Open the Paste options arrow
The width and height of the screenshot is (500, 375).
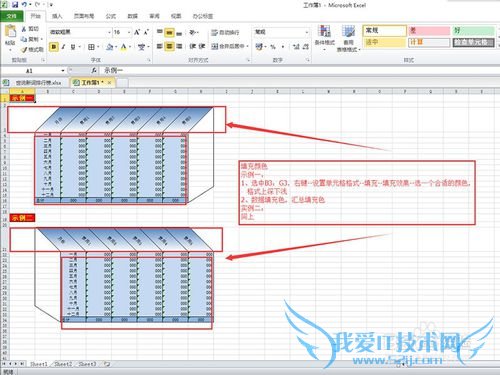10,49
